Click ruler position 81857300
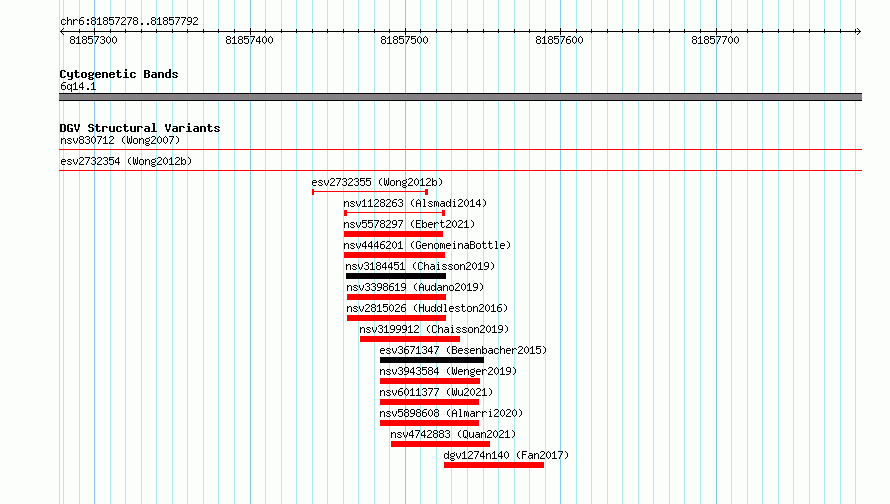This screenshot has height=504, width=890. (93, 40)
